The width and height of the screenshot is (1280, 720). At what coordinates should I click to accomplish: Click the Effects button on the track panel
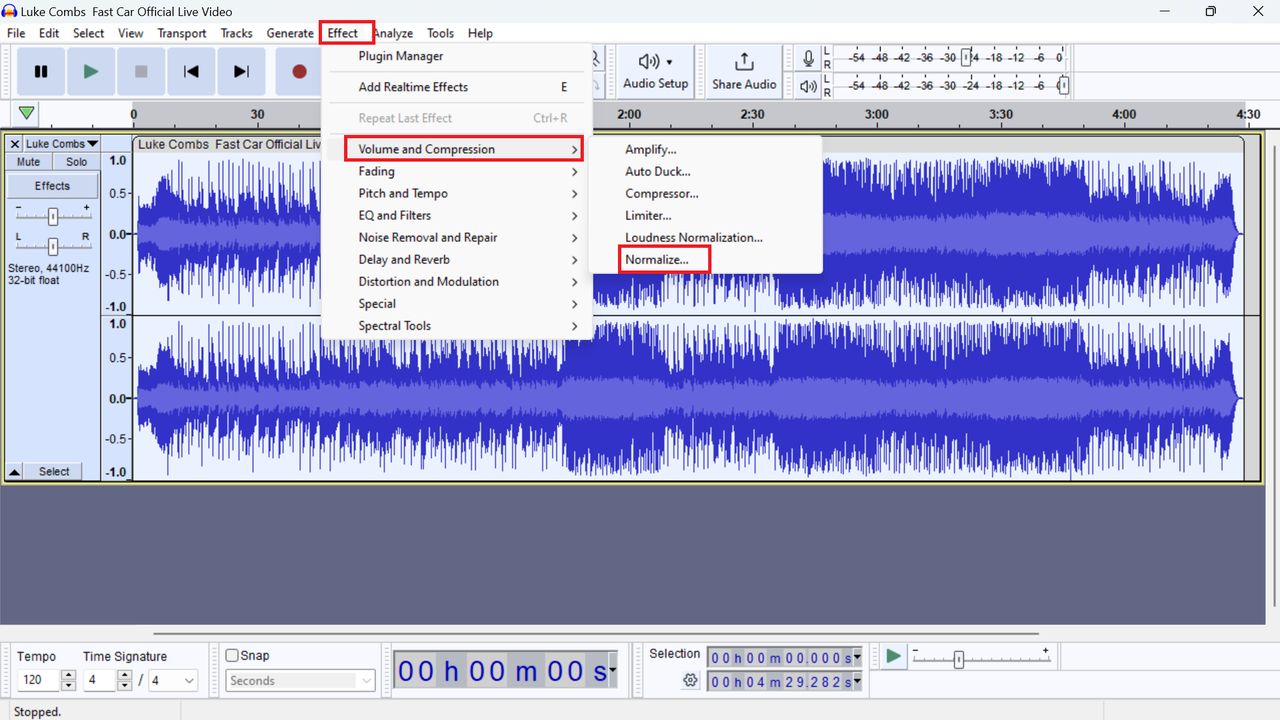[x=52, y=184]
